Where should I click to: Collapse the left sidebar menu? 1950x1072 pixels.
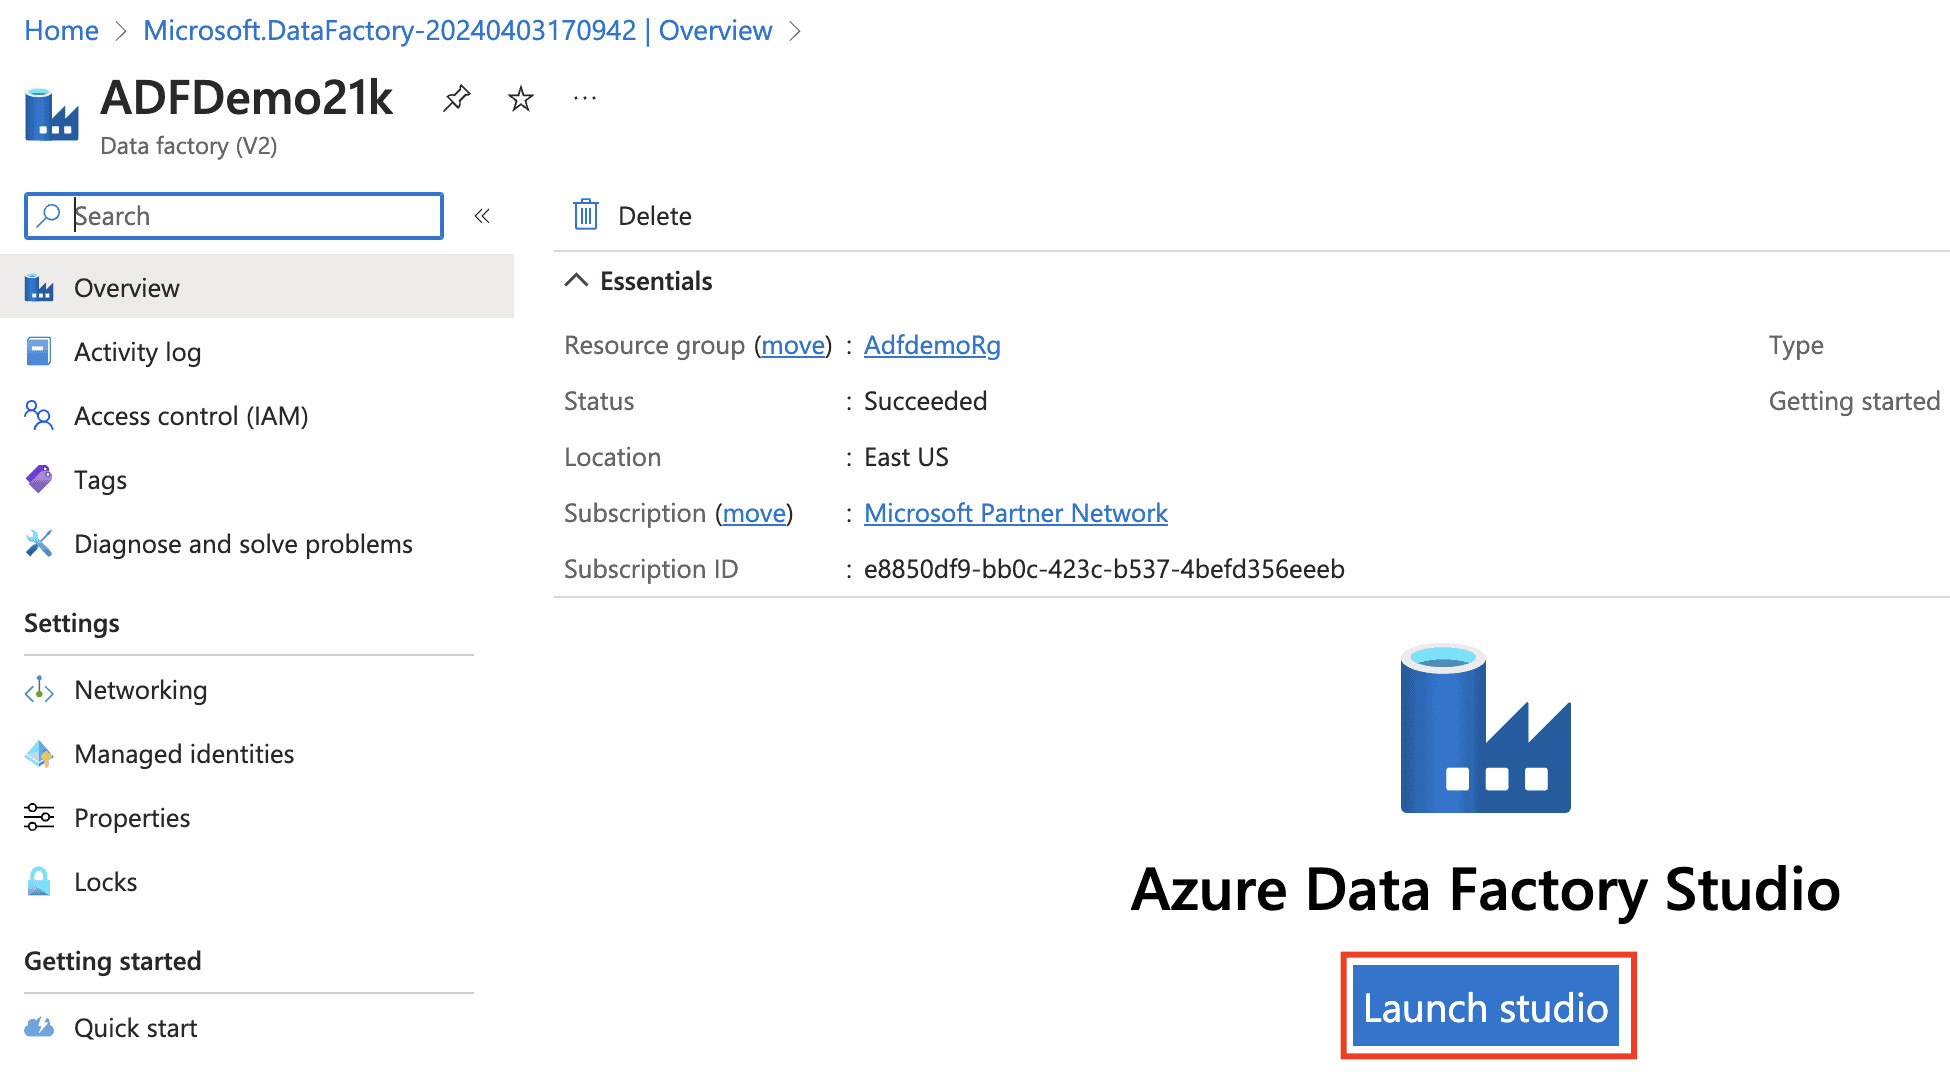(482, 216)
